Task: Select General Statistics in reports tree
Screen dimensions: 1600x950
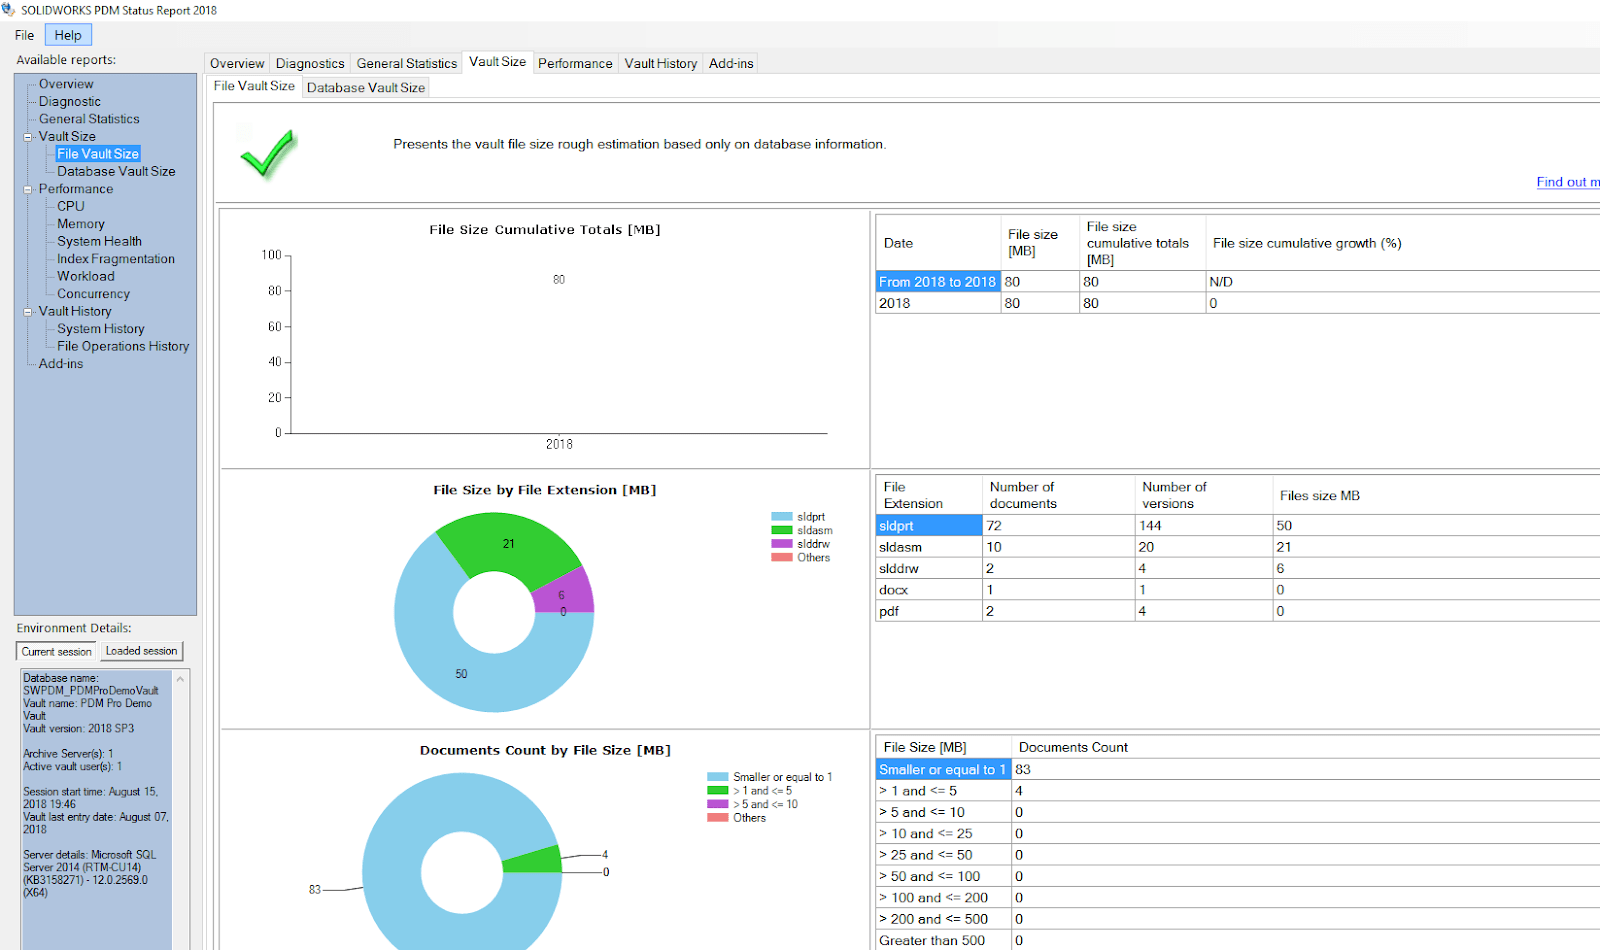Action: [89, 119]
